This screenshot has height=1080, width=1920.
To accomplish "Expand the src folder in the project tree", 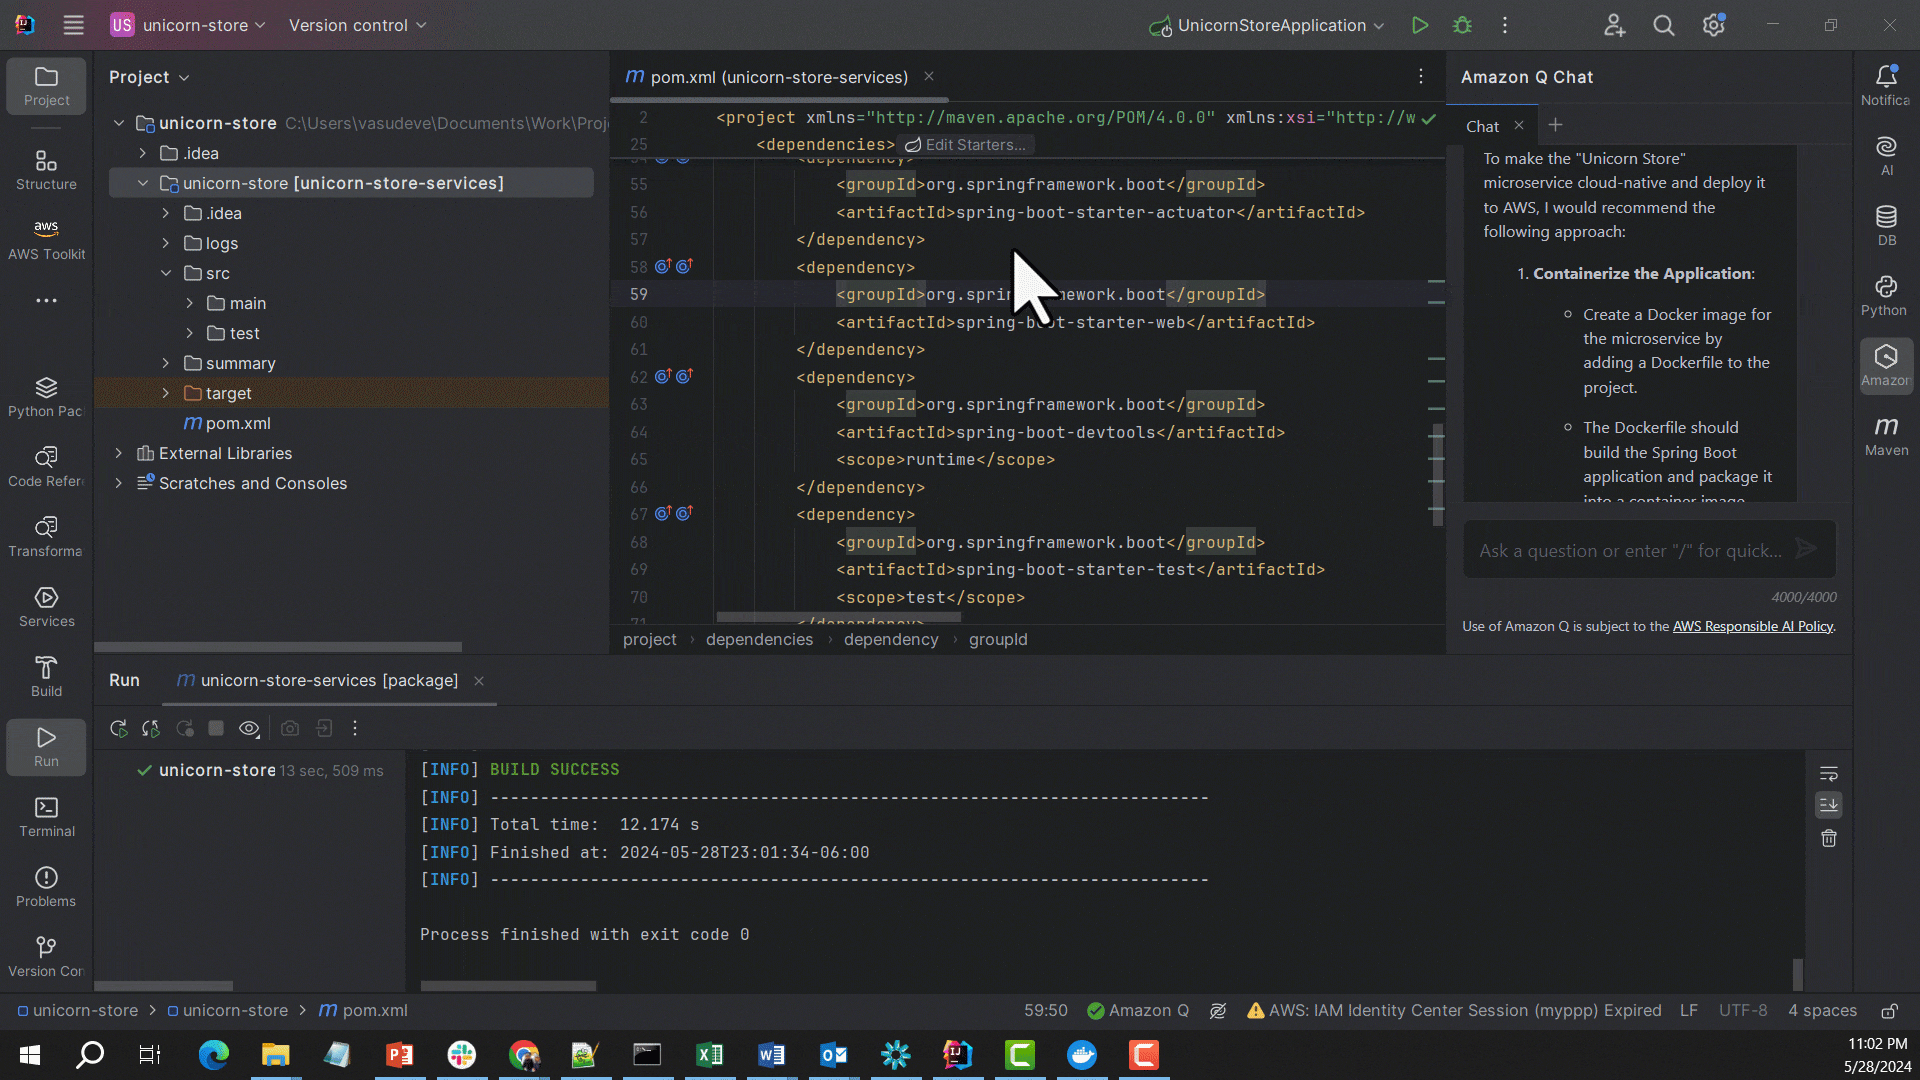I will pyautogui.click(x=166, y=272).
